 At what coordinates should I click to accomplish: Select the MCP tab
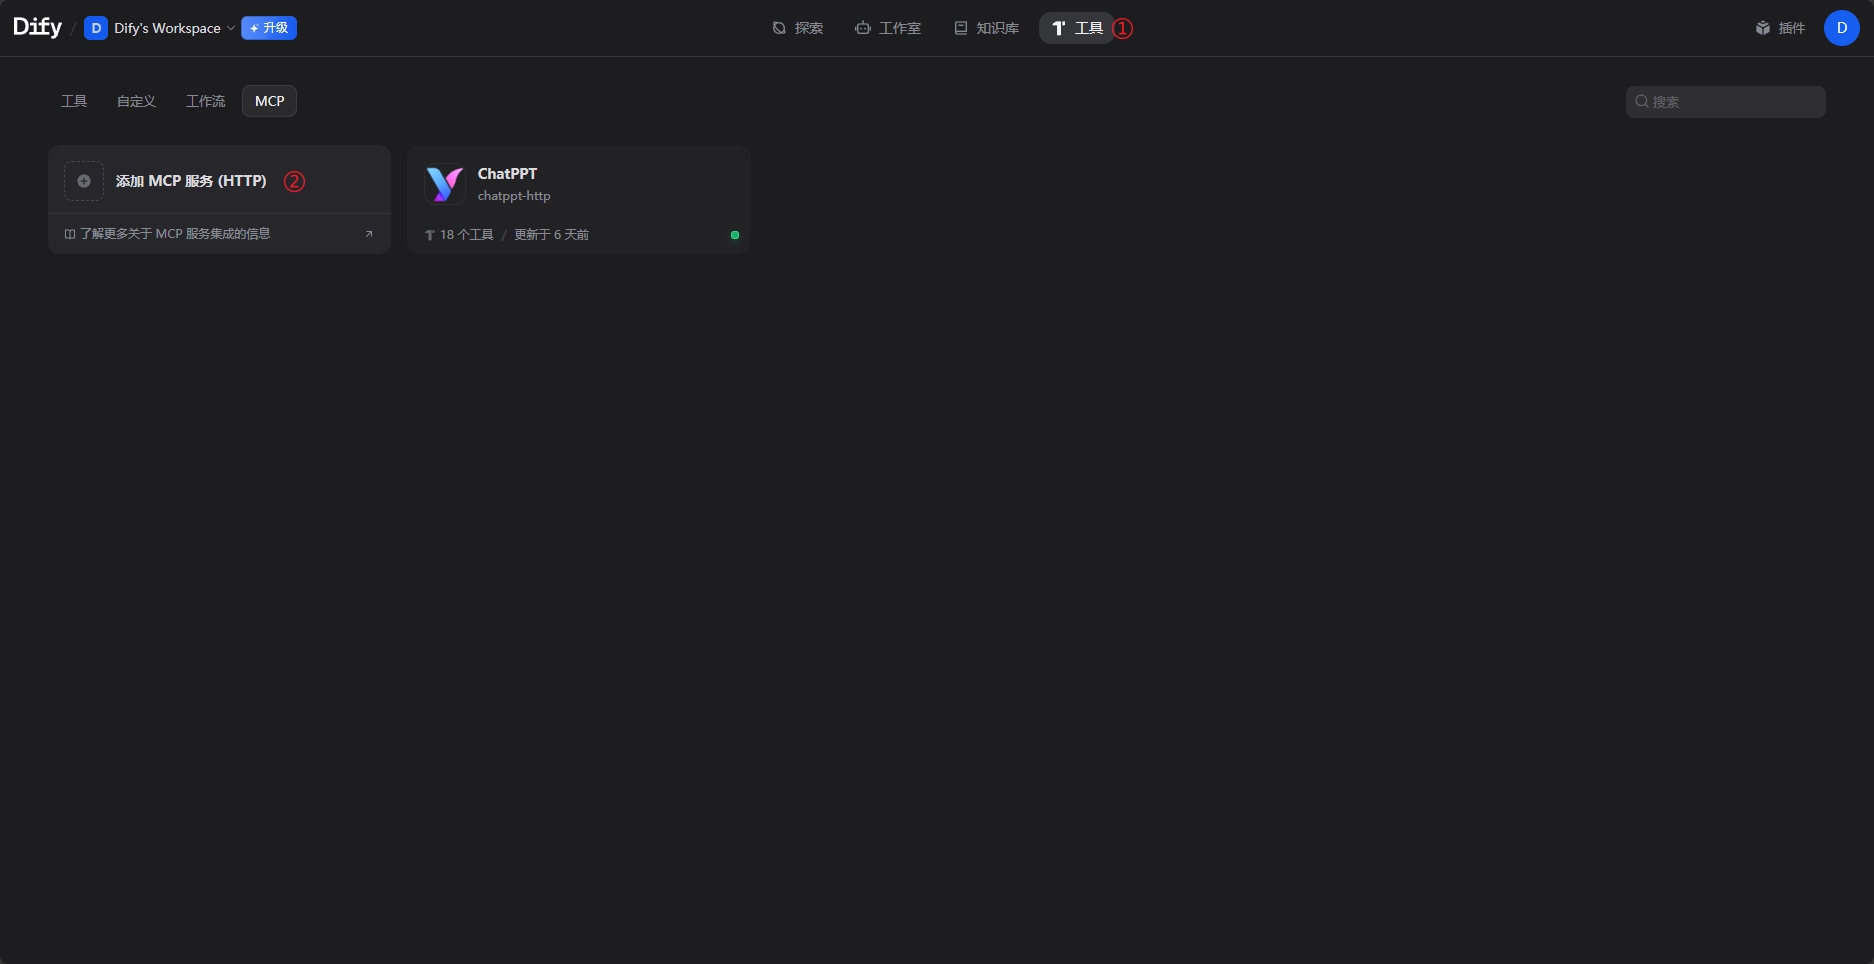click(270, 101)
